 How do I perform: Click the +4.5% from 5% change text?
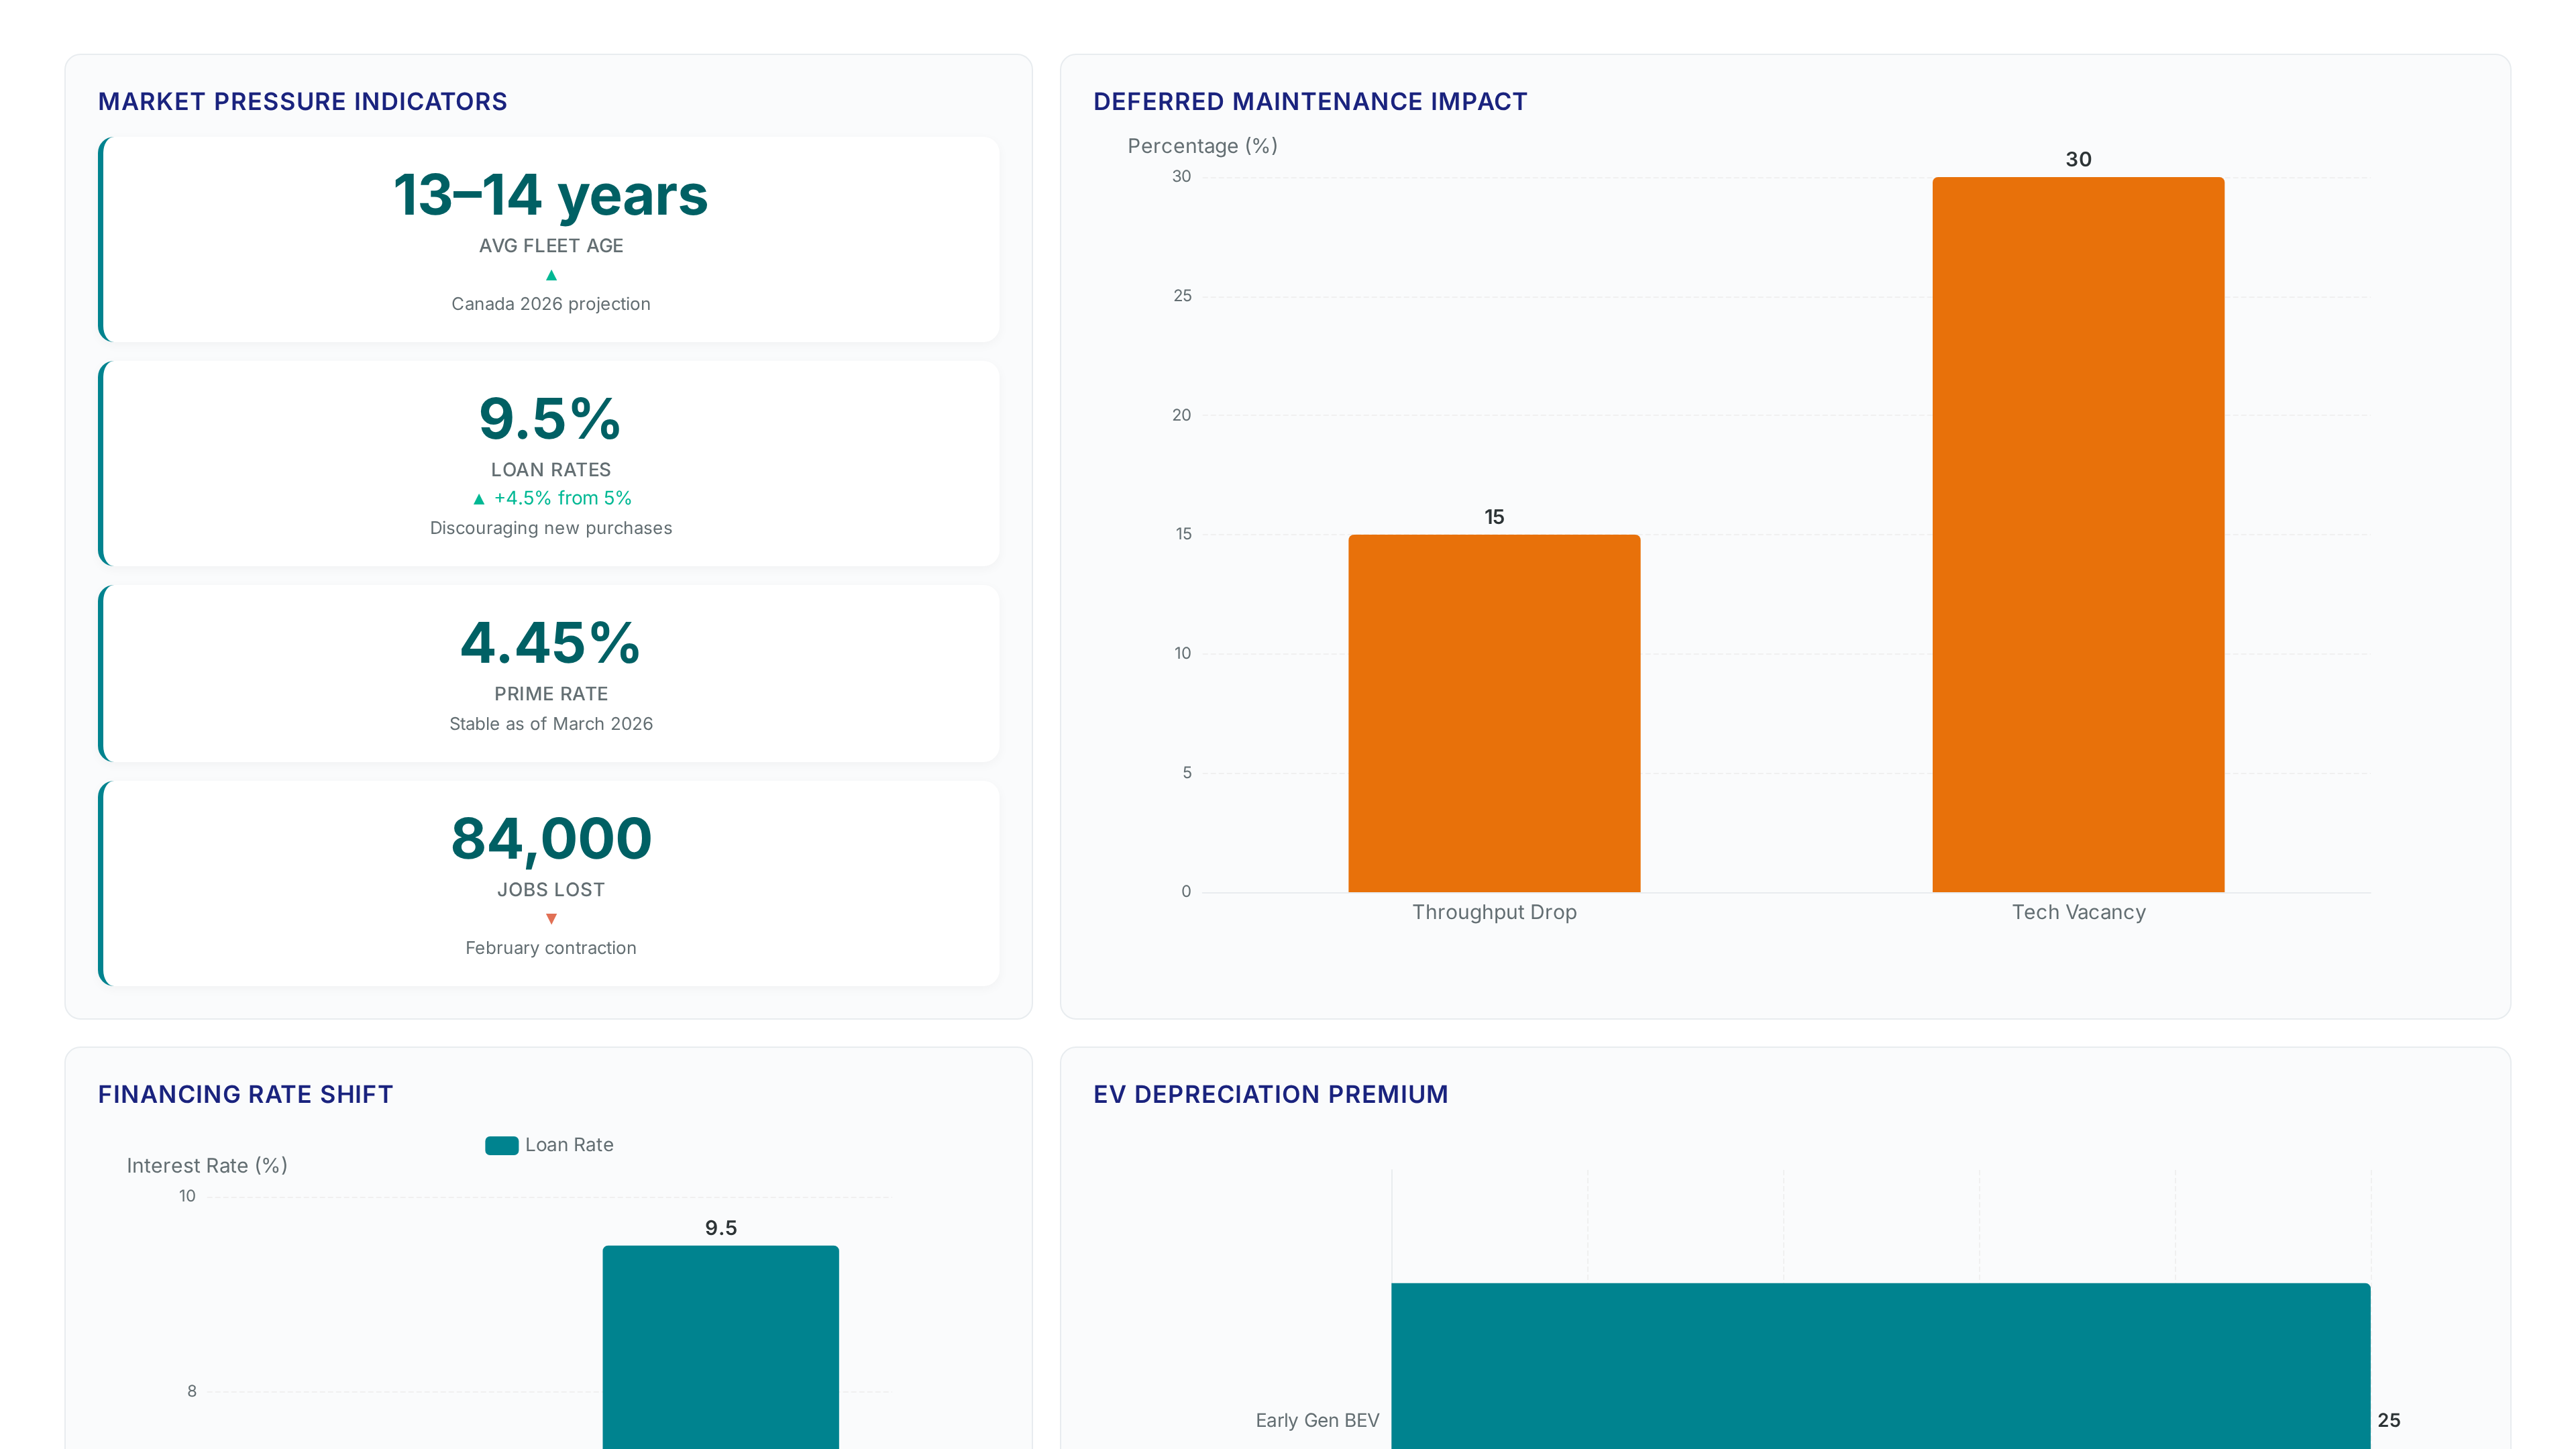tap(563, 498)
